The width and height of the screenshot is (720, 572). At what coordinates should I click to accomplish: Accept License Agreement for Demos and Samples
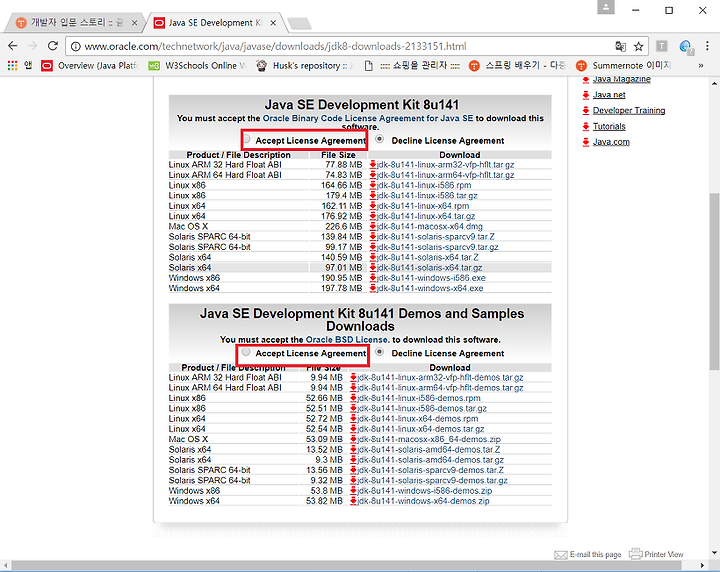(x=246, y=352)
